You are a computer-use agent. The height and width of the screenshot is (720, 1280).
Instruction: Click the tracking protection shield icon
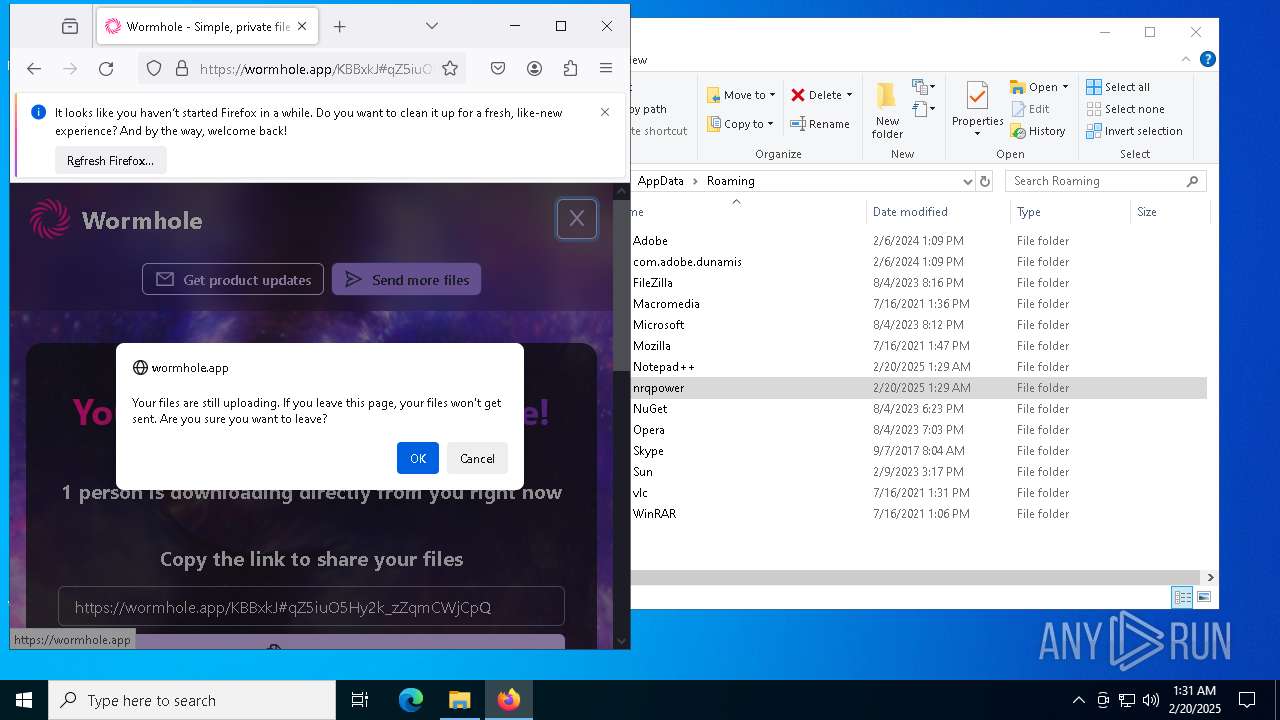click(x=154, y=68)
